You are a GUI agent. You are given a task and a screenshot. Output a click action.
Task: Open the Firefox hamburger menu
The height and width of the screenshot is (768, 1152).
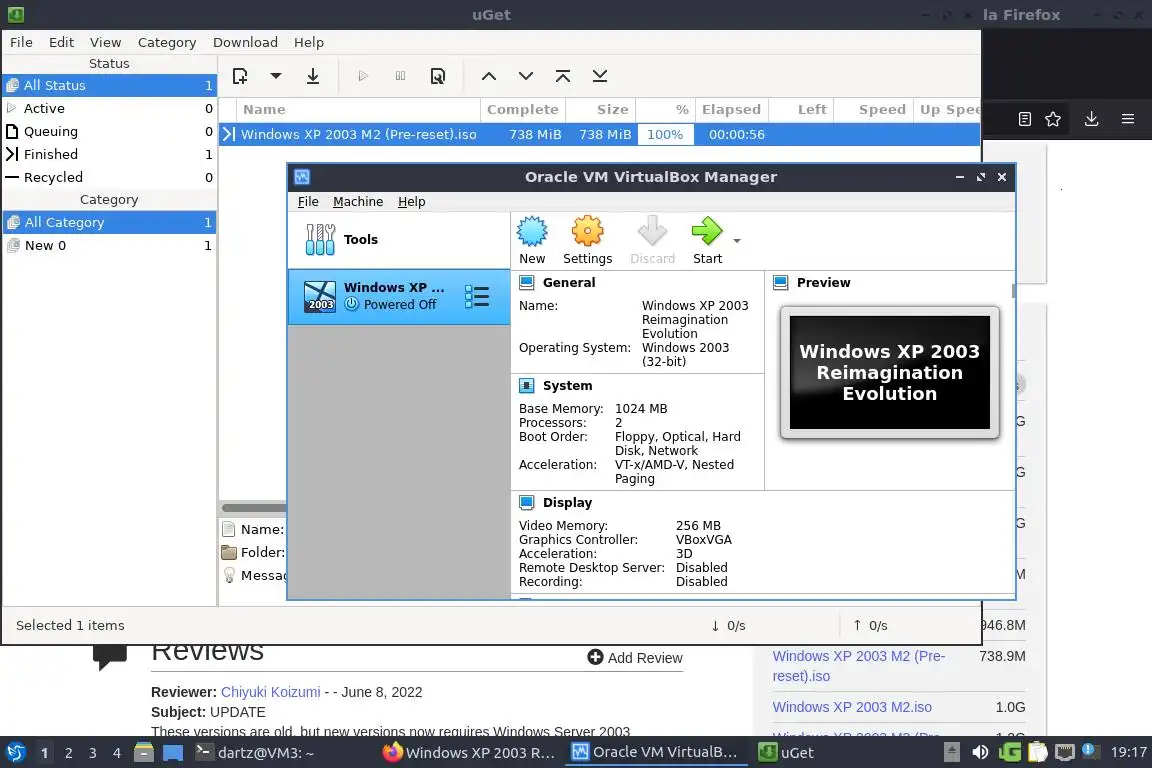pyautogui.click(x=1128, y=119)
